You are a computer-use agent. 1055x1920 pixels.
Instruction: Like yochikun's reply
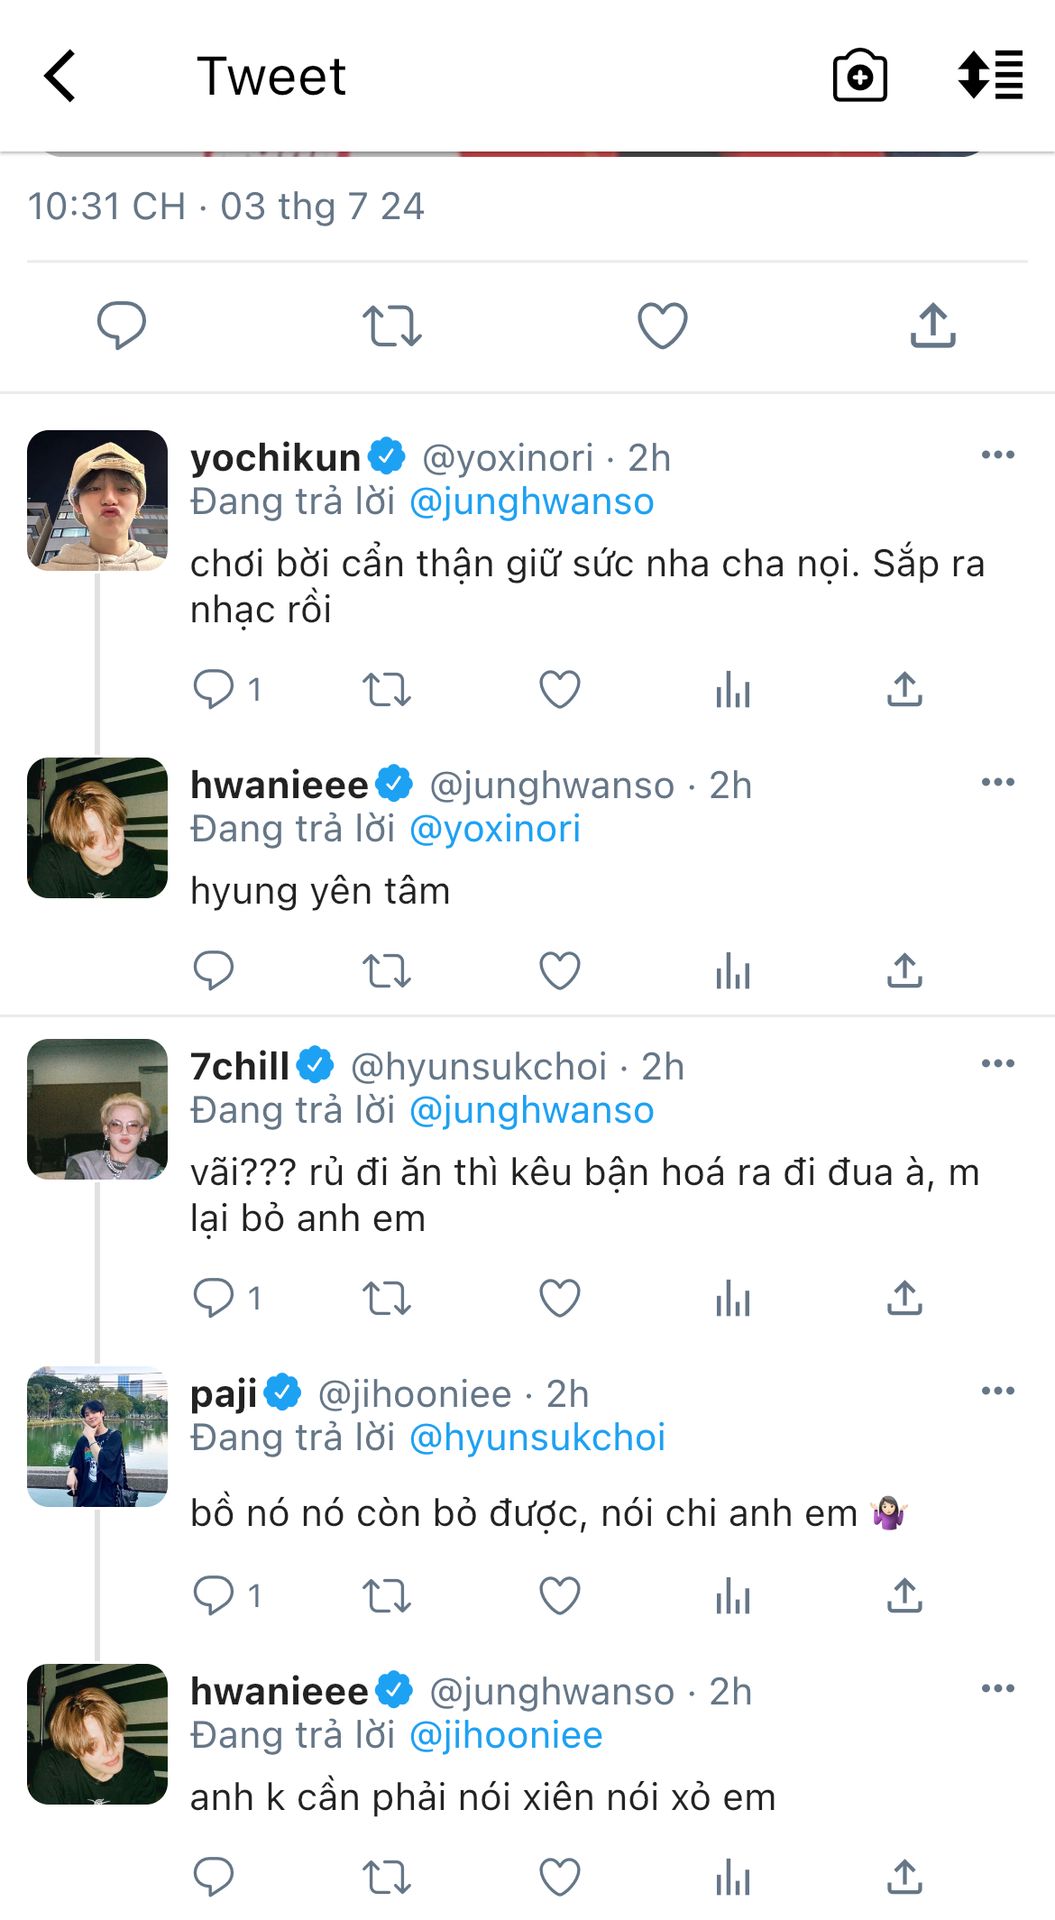click(559, 689)
